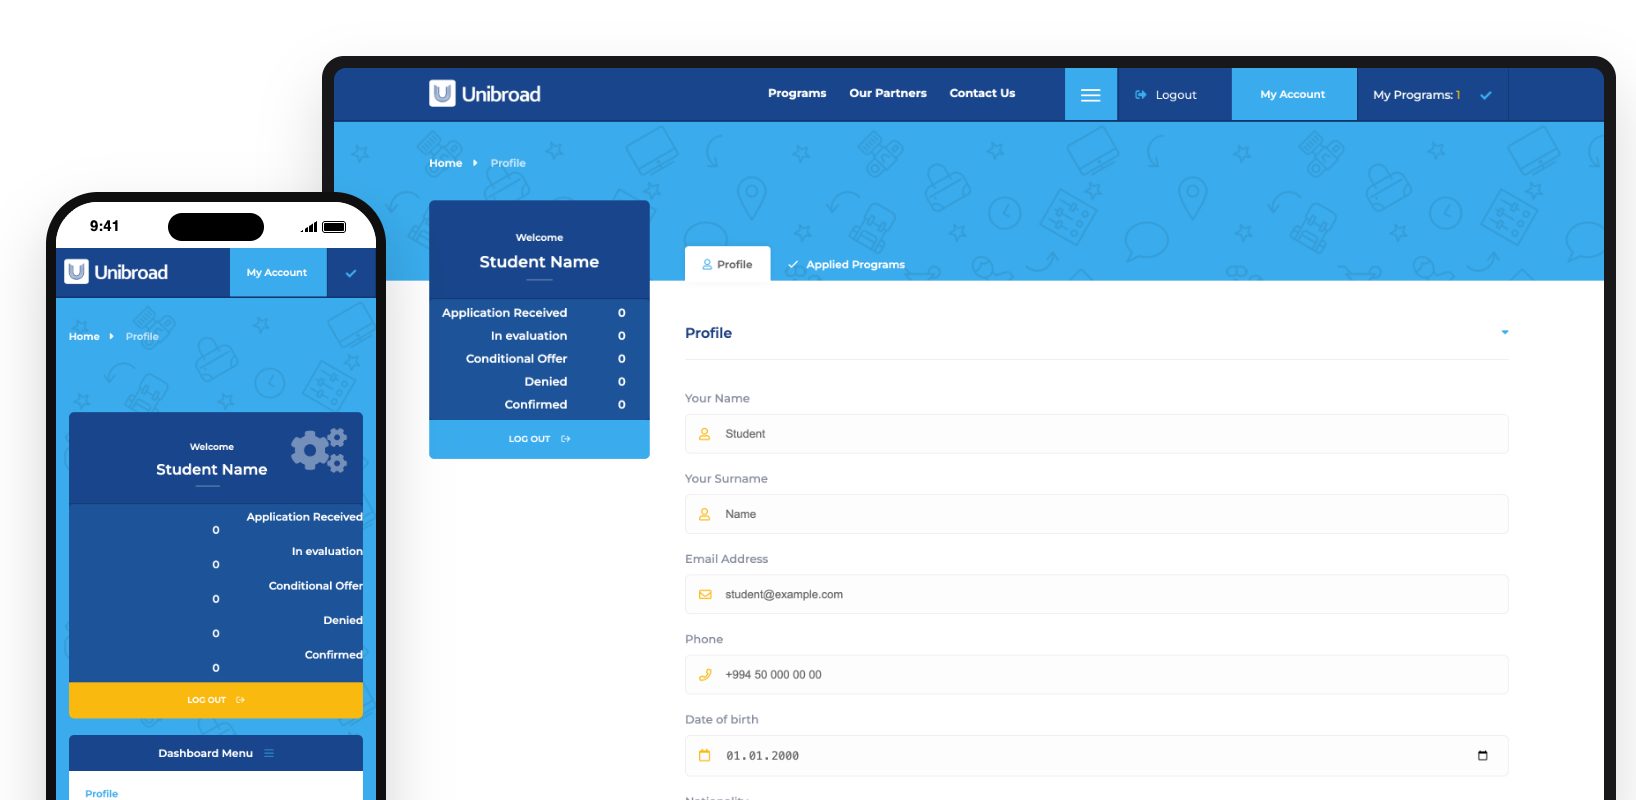This screenshot has height=800, width=1636.
Task: Click the envelope icon in Email Address field
Action: pos(705,594)
